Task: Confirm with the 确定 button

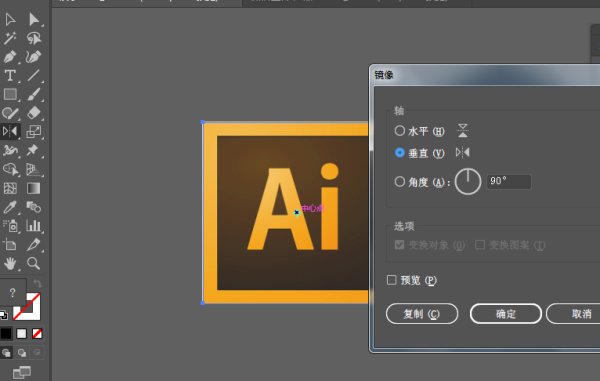Action: pos(506,314)
